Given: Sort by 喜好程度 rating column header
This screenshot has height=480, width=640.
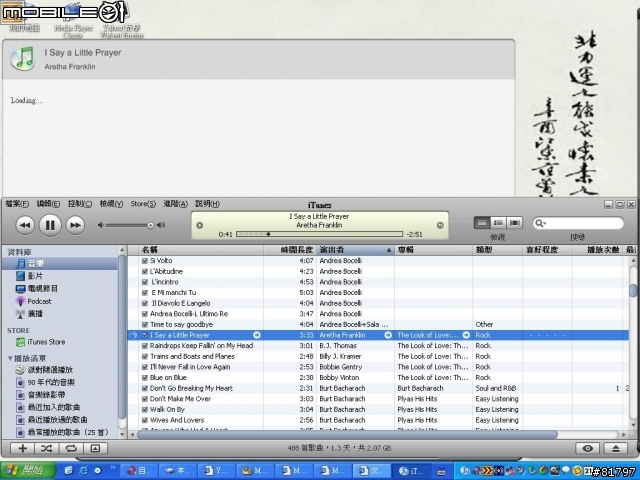Looking at the screenshot, I should coord(547,250).
